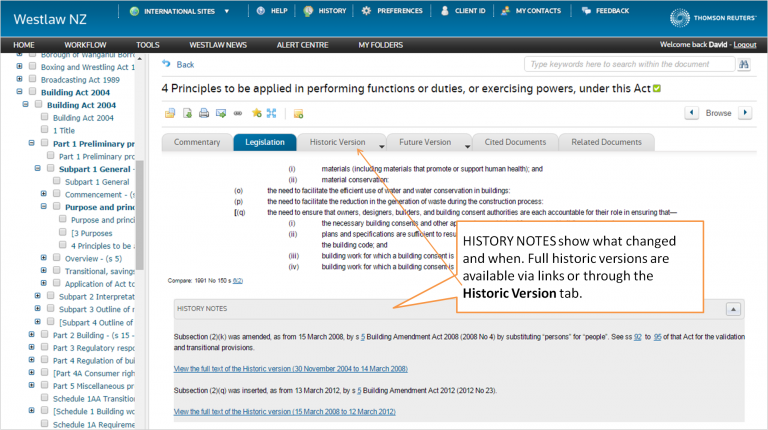Open the Alert Centre menu

click(x=303, y=45)
